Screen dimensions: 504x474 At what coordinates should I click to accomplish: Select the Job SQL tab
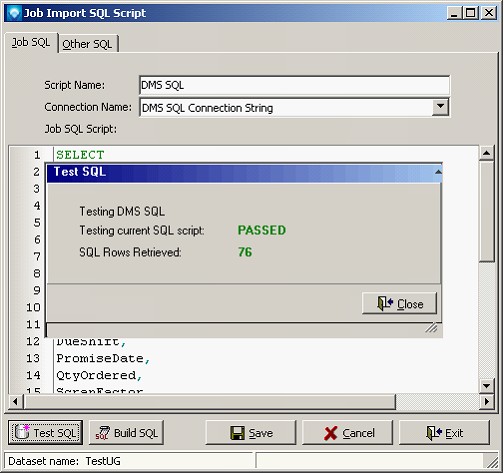(x=31, y=43)
